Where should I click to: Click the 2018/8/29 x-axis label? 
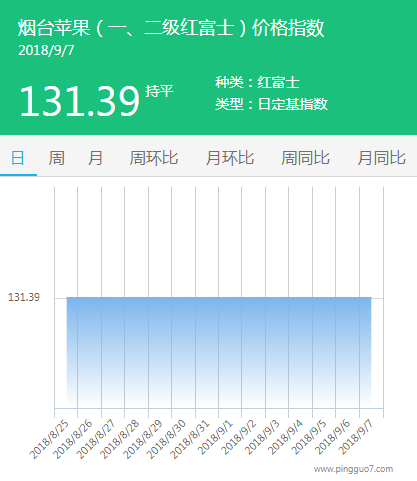tap(143, 439)
